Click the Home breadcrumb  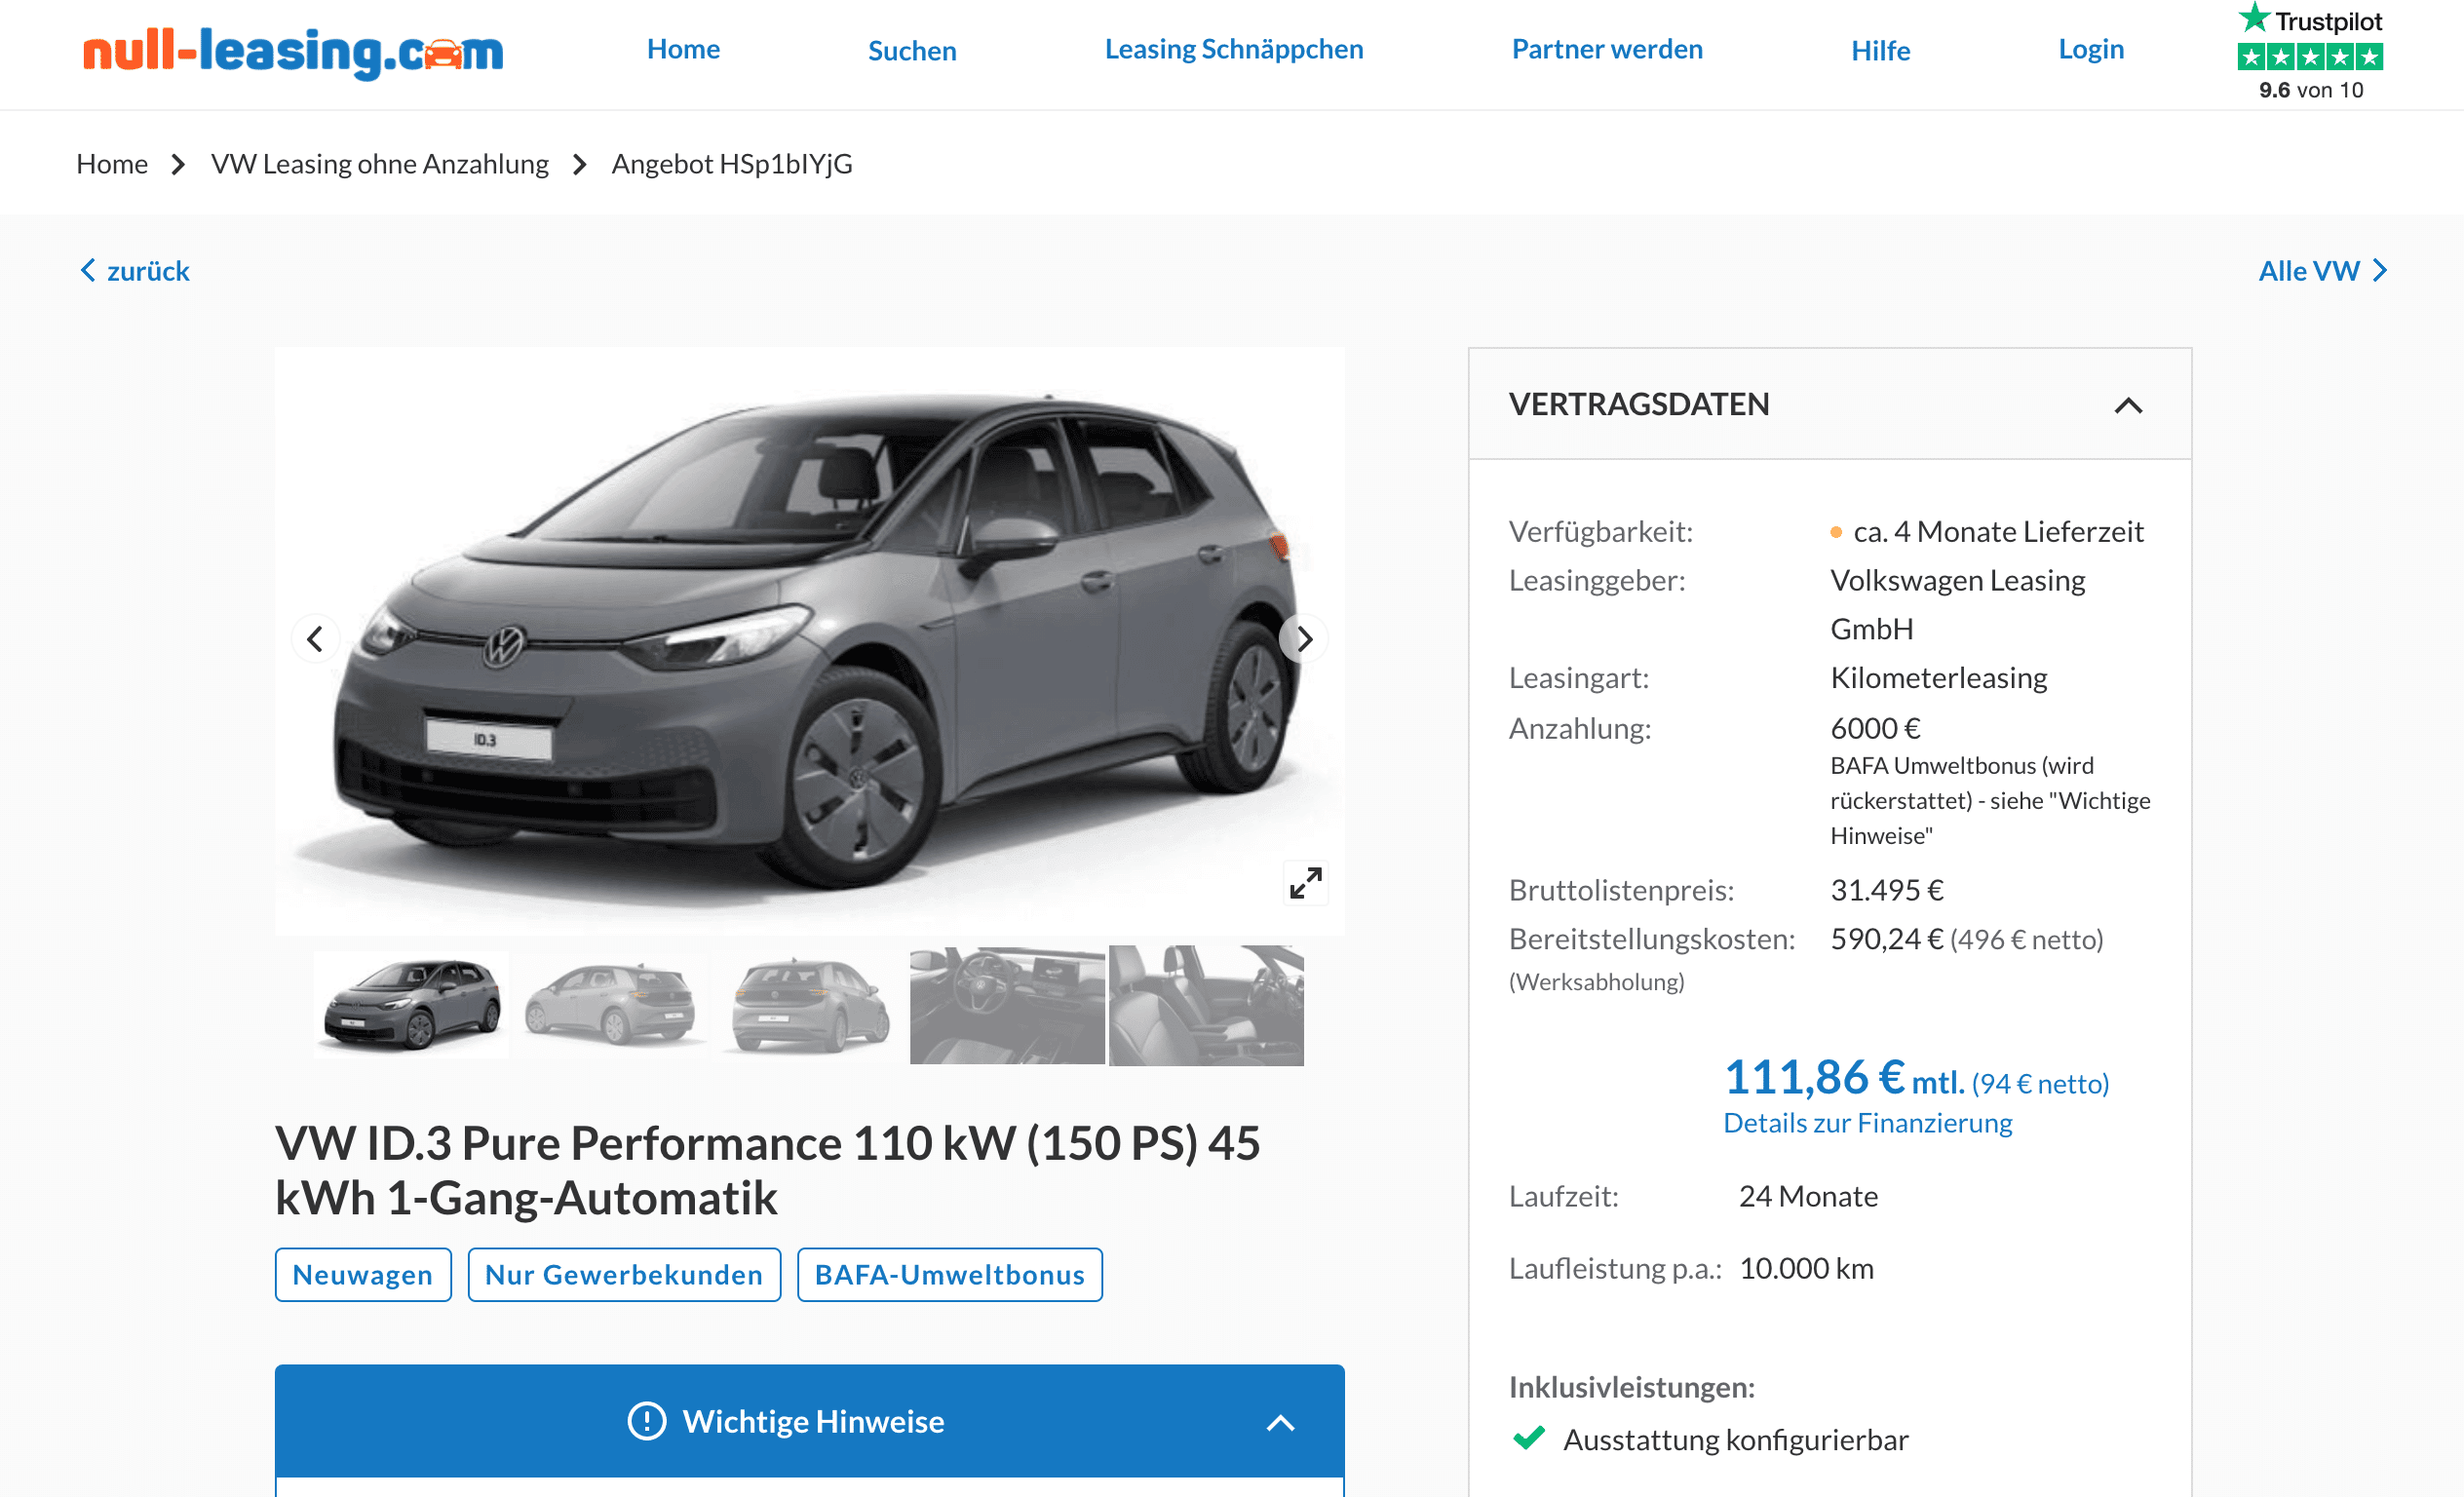(x=112, y=163)
